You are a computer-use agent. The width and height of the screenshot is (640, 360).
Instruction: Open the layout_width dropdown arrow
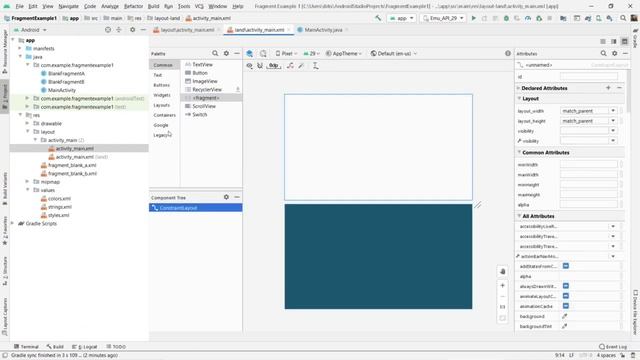tap(613, 111)
